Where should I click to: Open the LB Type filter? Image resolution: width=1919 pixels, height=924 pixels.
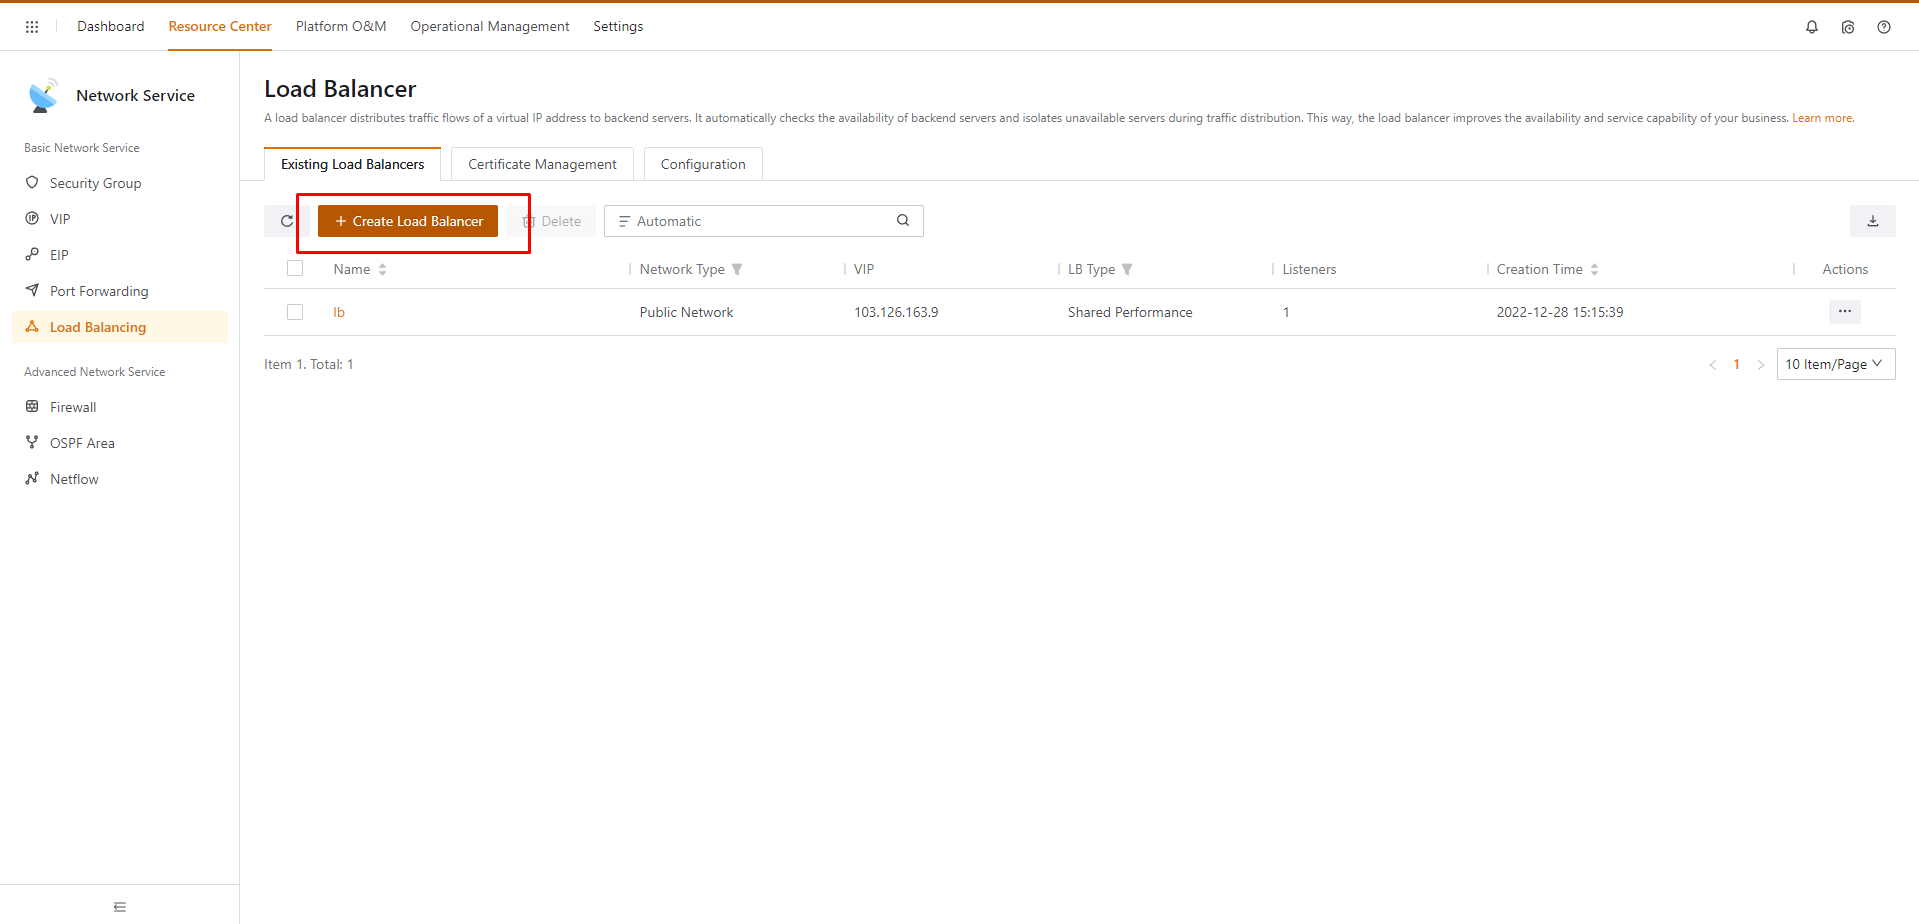point(1127,270)
